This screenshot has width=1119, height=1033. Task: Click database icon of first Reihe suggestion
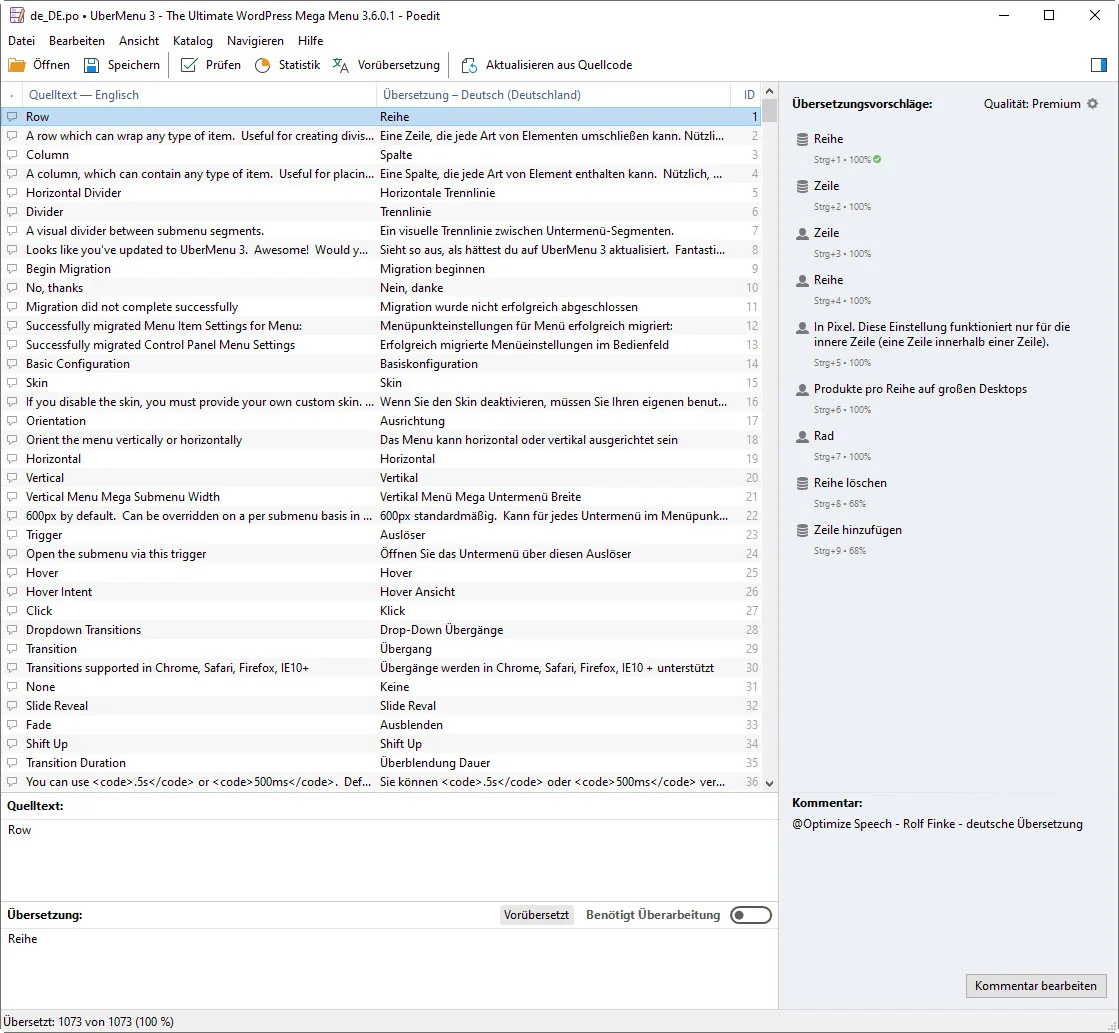[x=802, y=139]
